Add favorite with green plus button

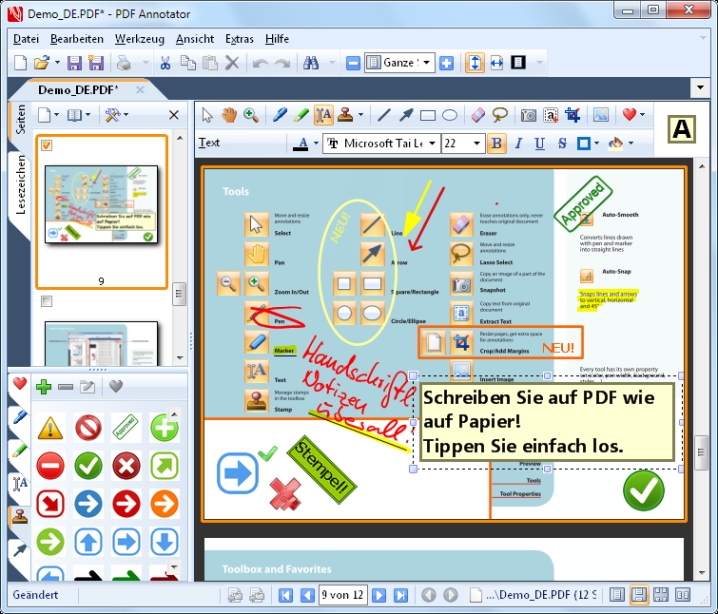point(43,386)
